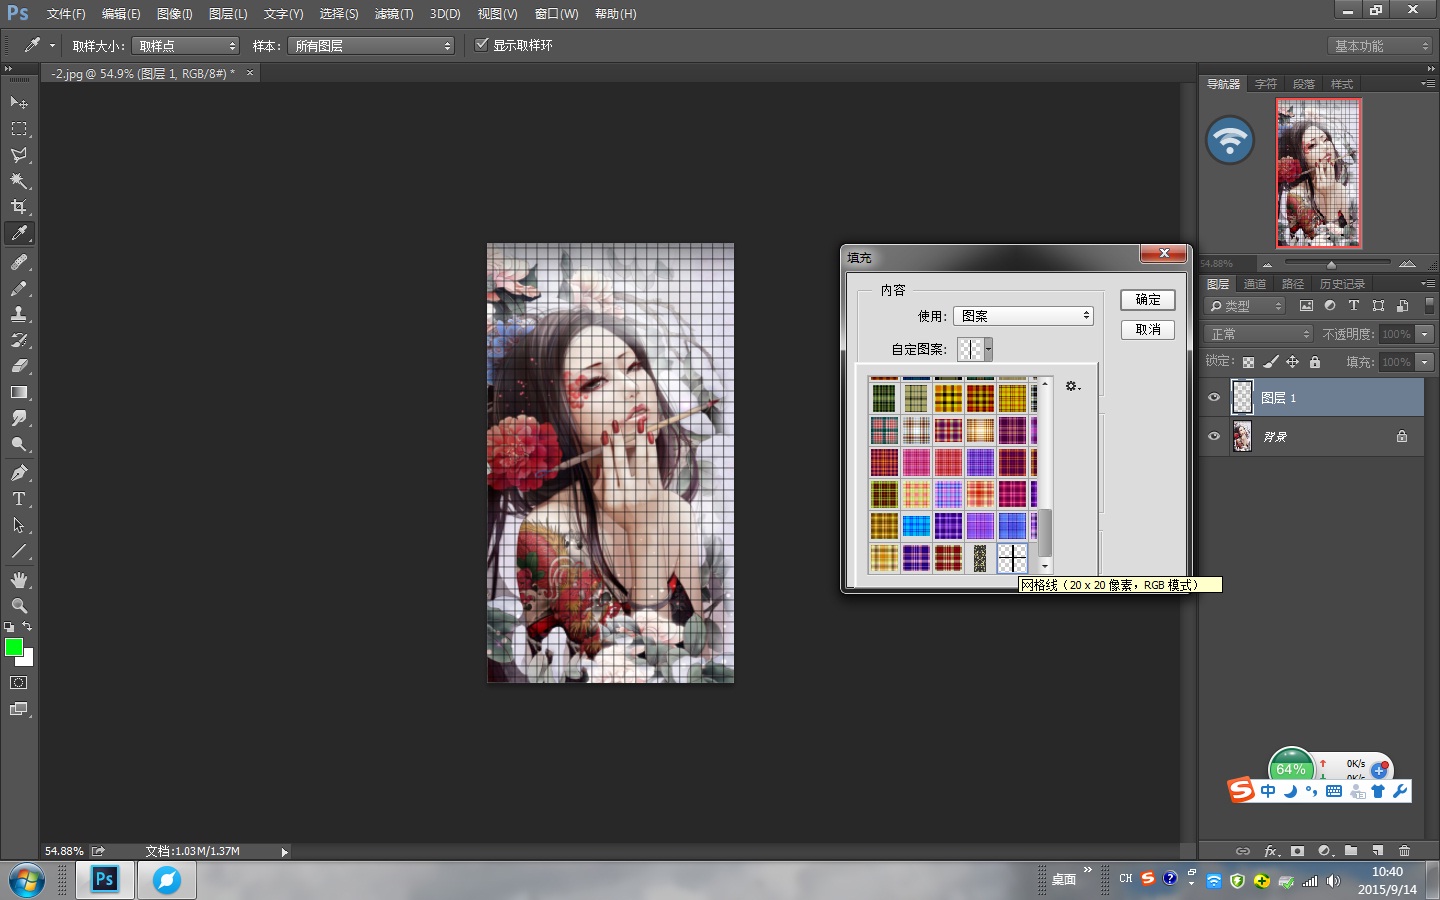Click the delete layer trash icon

click(x=1404, y=851)
